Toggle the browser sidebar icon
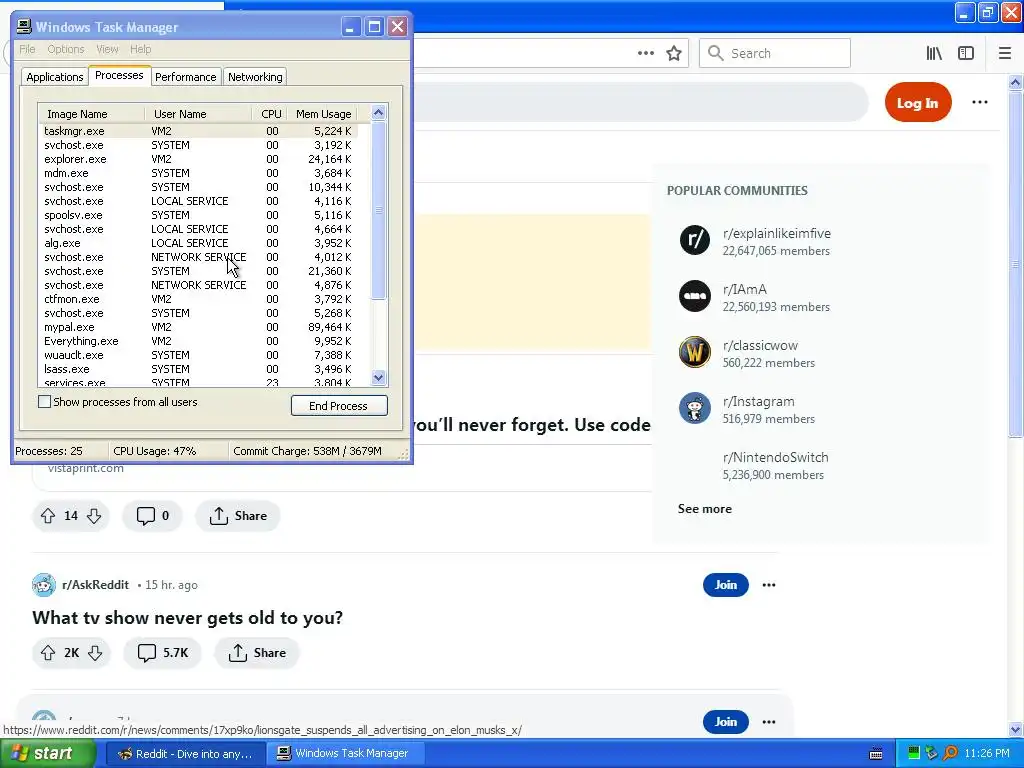Viewport: 1024px width, 768px height. [x=966, y=54]
